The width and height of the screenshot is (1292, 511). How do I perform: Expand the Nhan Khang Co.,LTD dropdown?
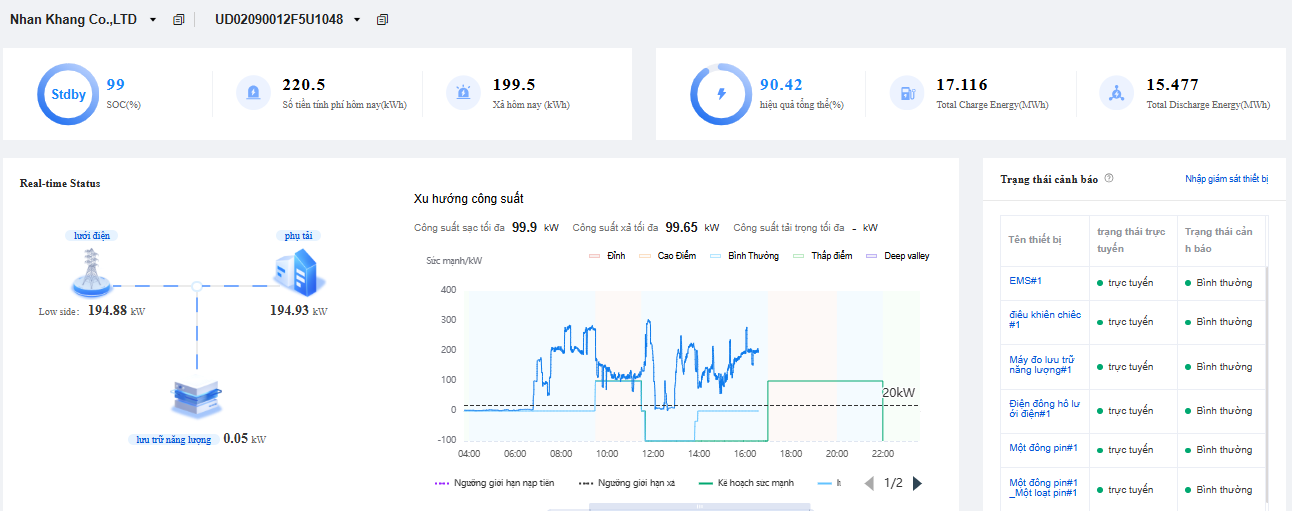153,20
